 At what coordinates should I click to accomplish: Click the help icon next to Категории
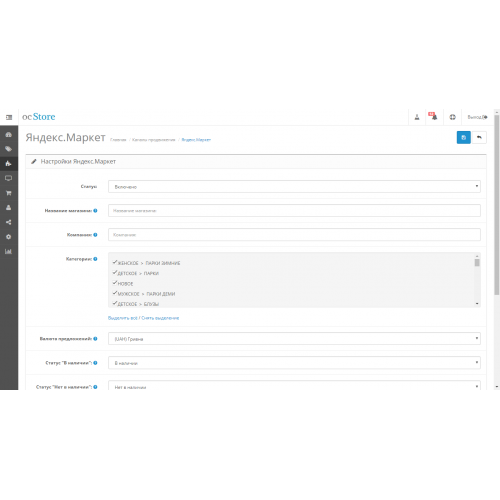[95, 259]
